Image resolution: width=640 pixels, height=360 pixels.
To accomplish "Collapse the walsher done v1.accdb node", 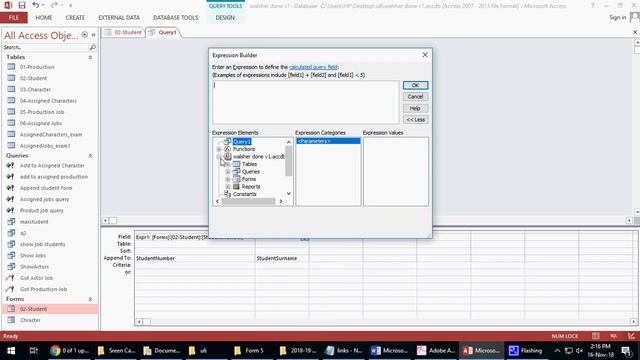I will click(x=219, y=157).
